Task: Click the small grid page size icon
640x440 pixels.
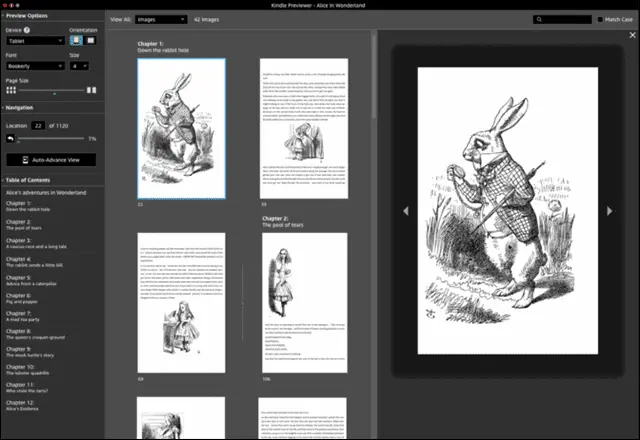Action: coord(11,90)
